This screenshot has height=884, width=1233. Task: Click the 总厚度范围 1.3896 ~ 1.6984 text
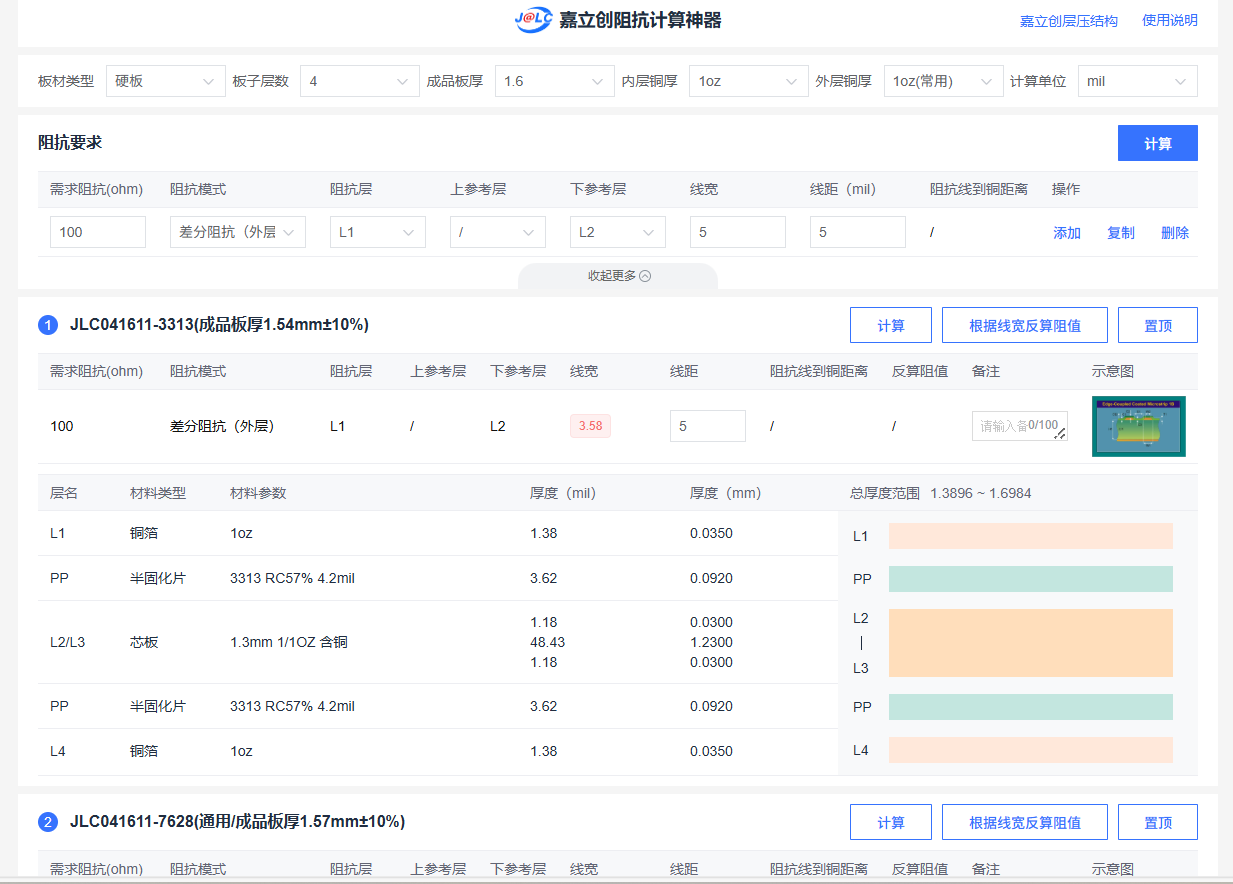click(940, 493)
